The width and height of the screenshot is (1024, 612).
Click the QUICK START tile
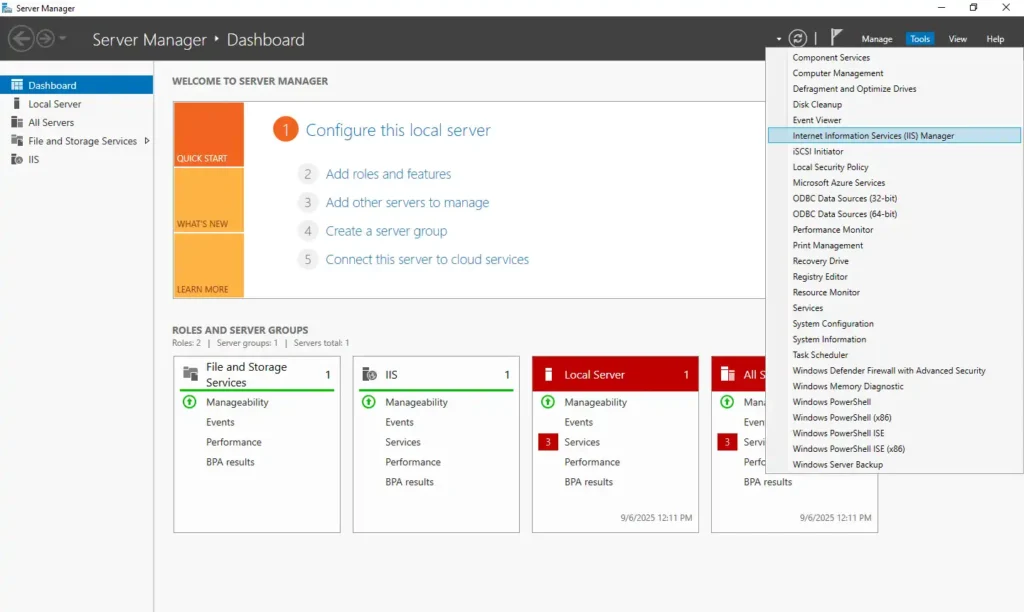pyautogui.click(x=208, y=134)
